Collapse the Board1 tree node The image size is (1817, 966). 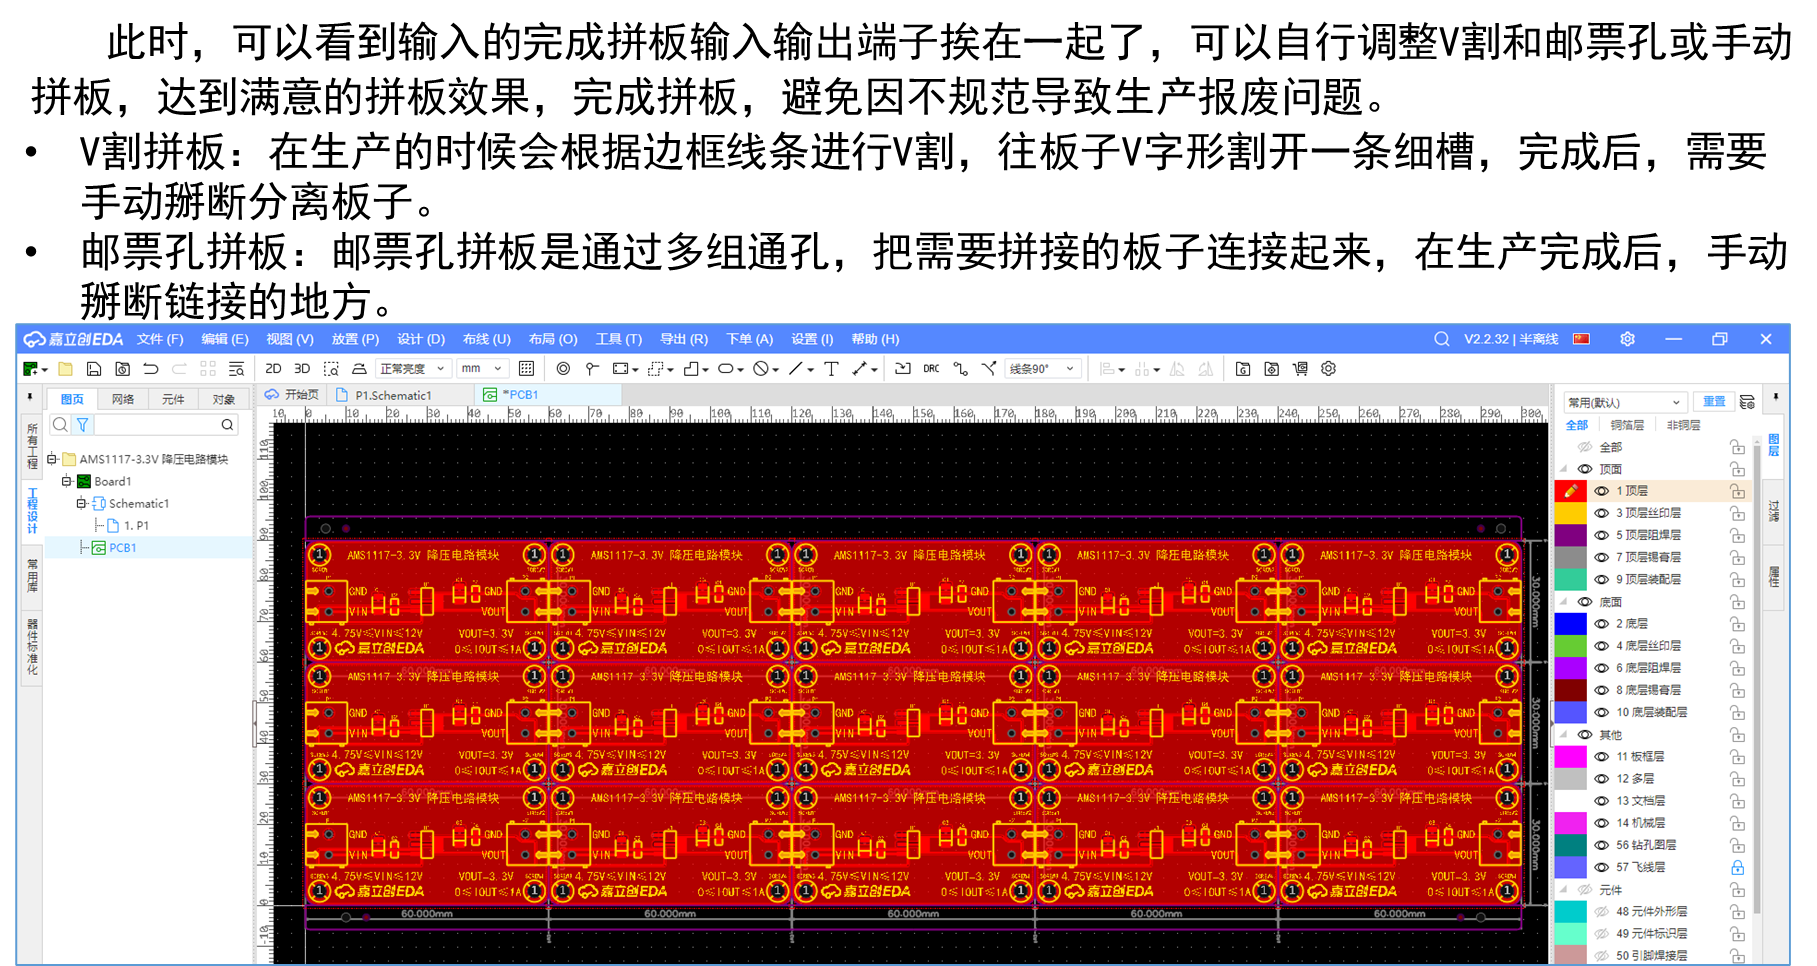tap(67, 481)
